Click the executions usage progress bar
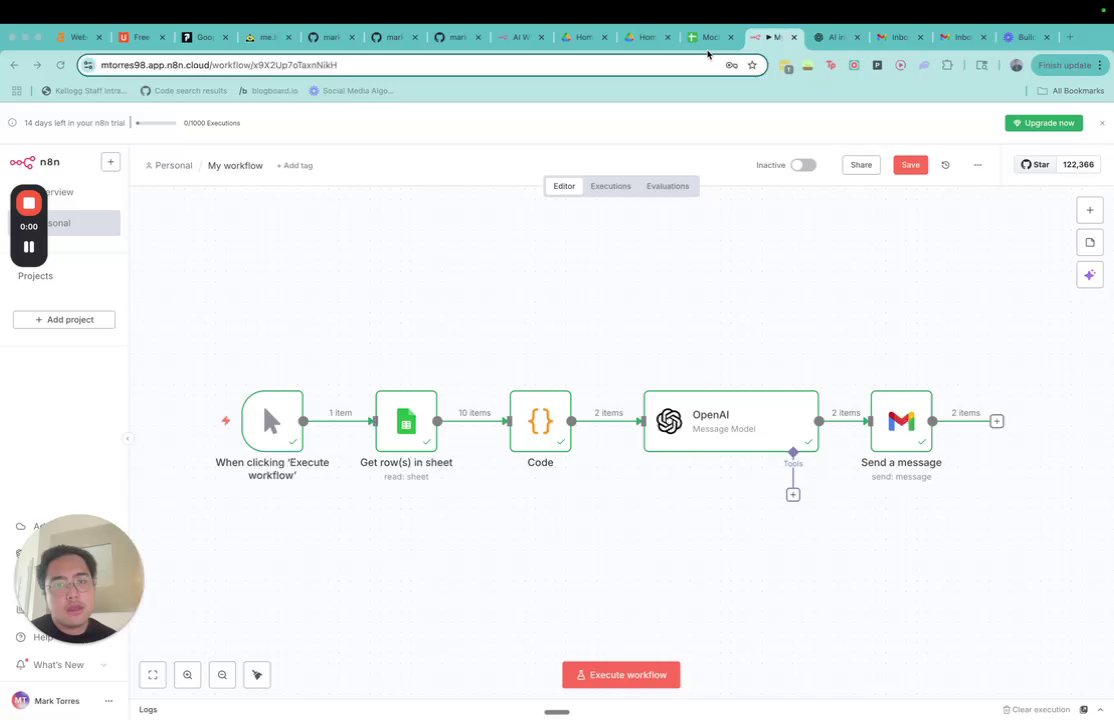The height and width of the screenshot is (720, 1114). pos(156,123)
